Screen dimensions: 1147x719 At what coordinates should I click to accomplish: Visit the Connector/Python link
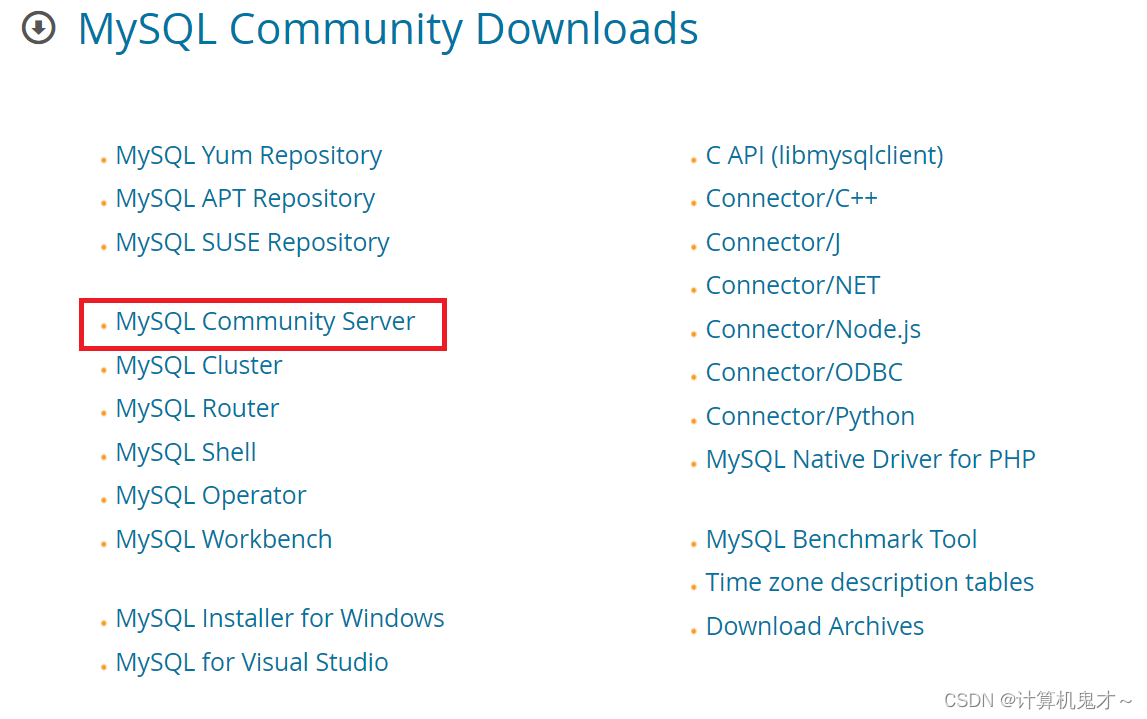click(x=810, y=417)
